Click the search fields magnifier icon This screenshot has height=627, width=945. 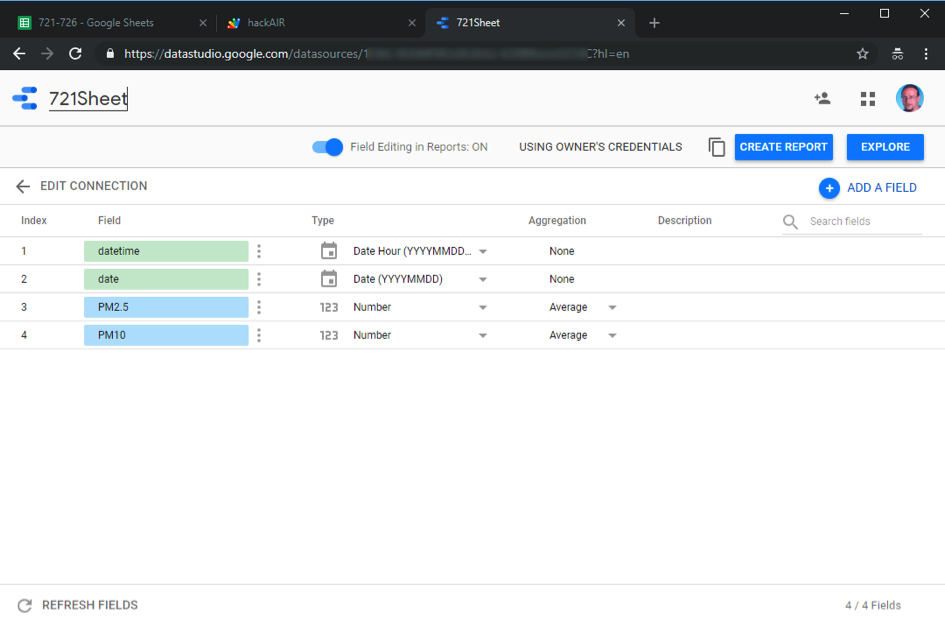[790, 222]
